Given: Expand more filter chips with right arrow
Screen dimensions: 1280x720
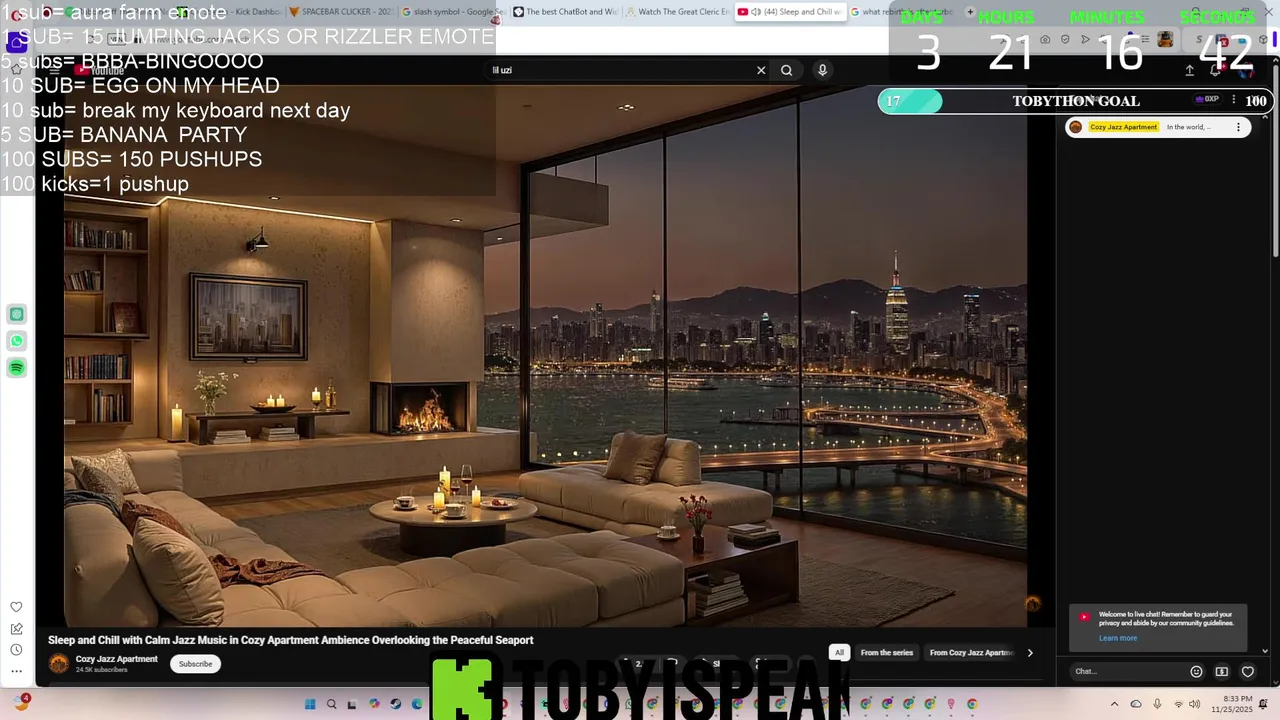Looking at the screenshot, I should pyautogui.click(x=1030, y=653).
